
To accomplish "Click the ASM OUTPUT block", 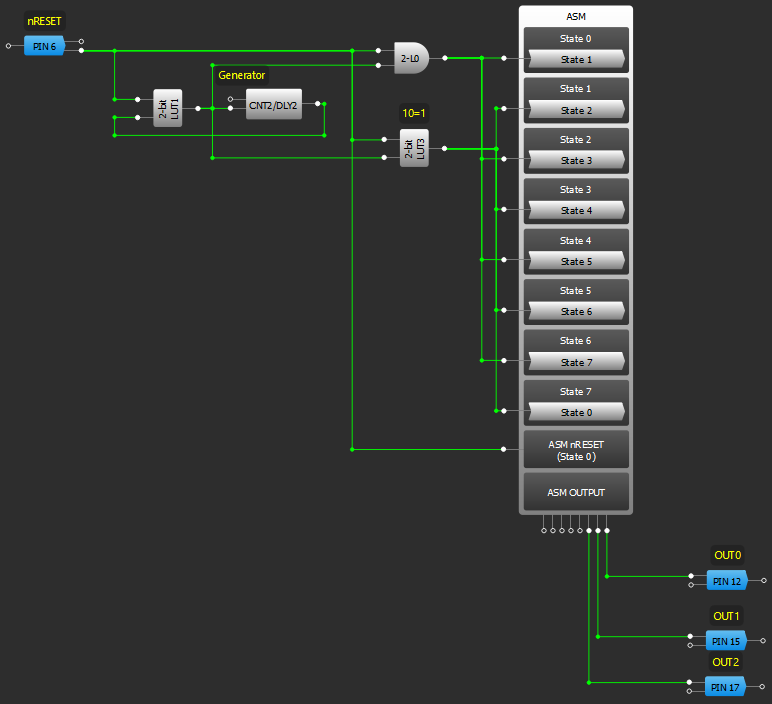I will tap(575, 492).
